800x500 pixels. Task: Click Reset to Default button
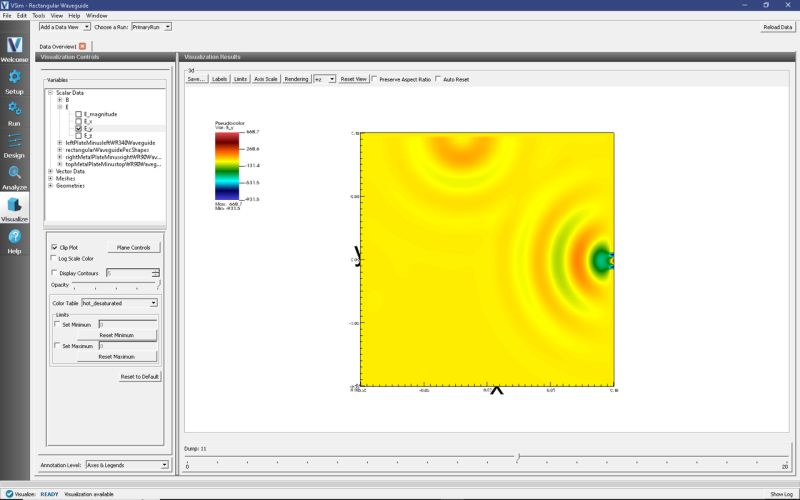[x=140, y=377]
